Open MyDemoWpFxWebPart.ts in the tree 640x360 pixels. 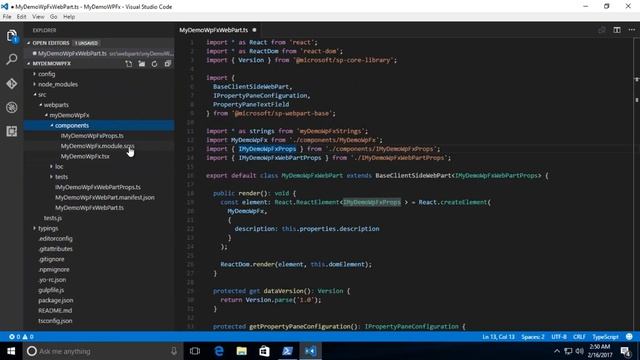click(x=89, y=208)
